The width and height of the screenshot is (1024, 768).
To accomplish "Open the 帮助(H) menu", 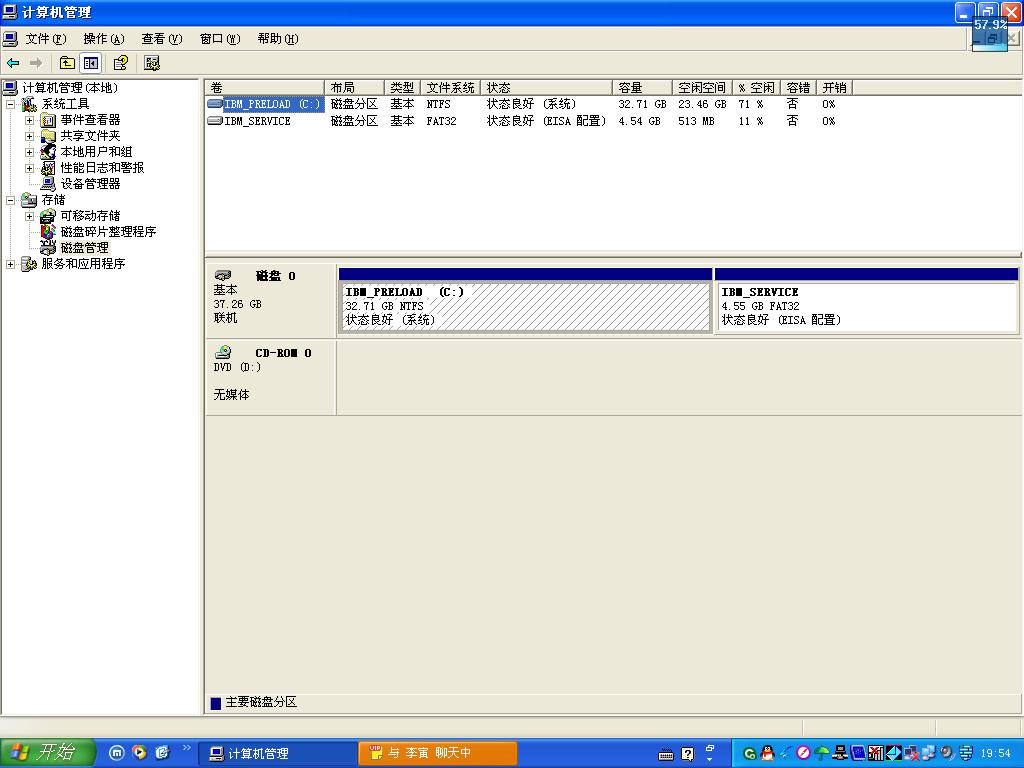I will 278,39.
